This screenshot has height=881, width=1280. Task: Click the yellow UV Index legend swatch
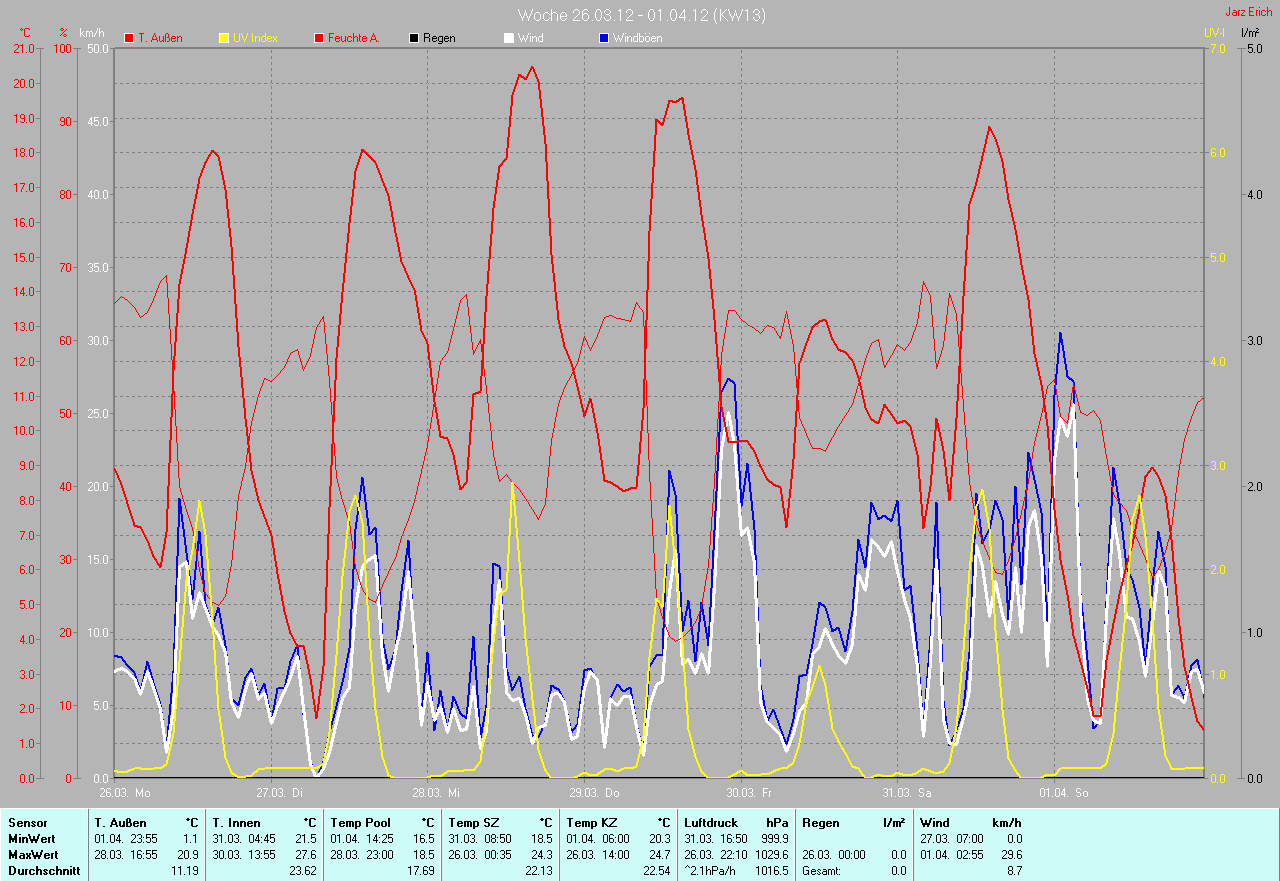tap(224, 38)
